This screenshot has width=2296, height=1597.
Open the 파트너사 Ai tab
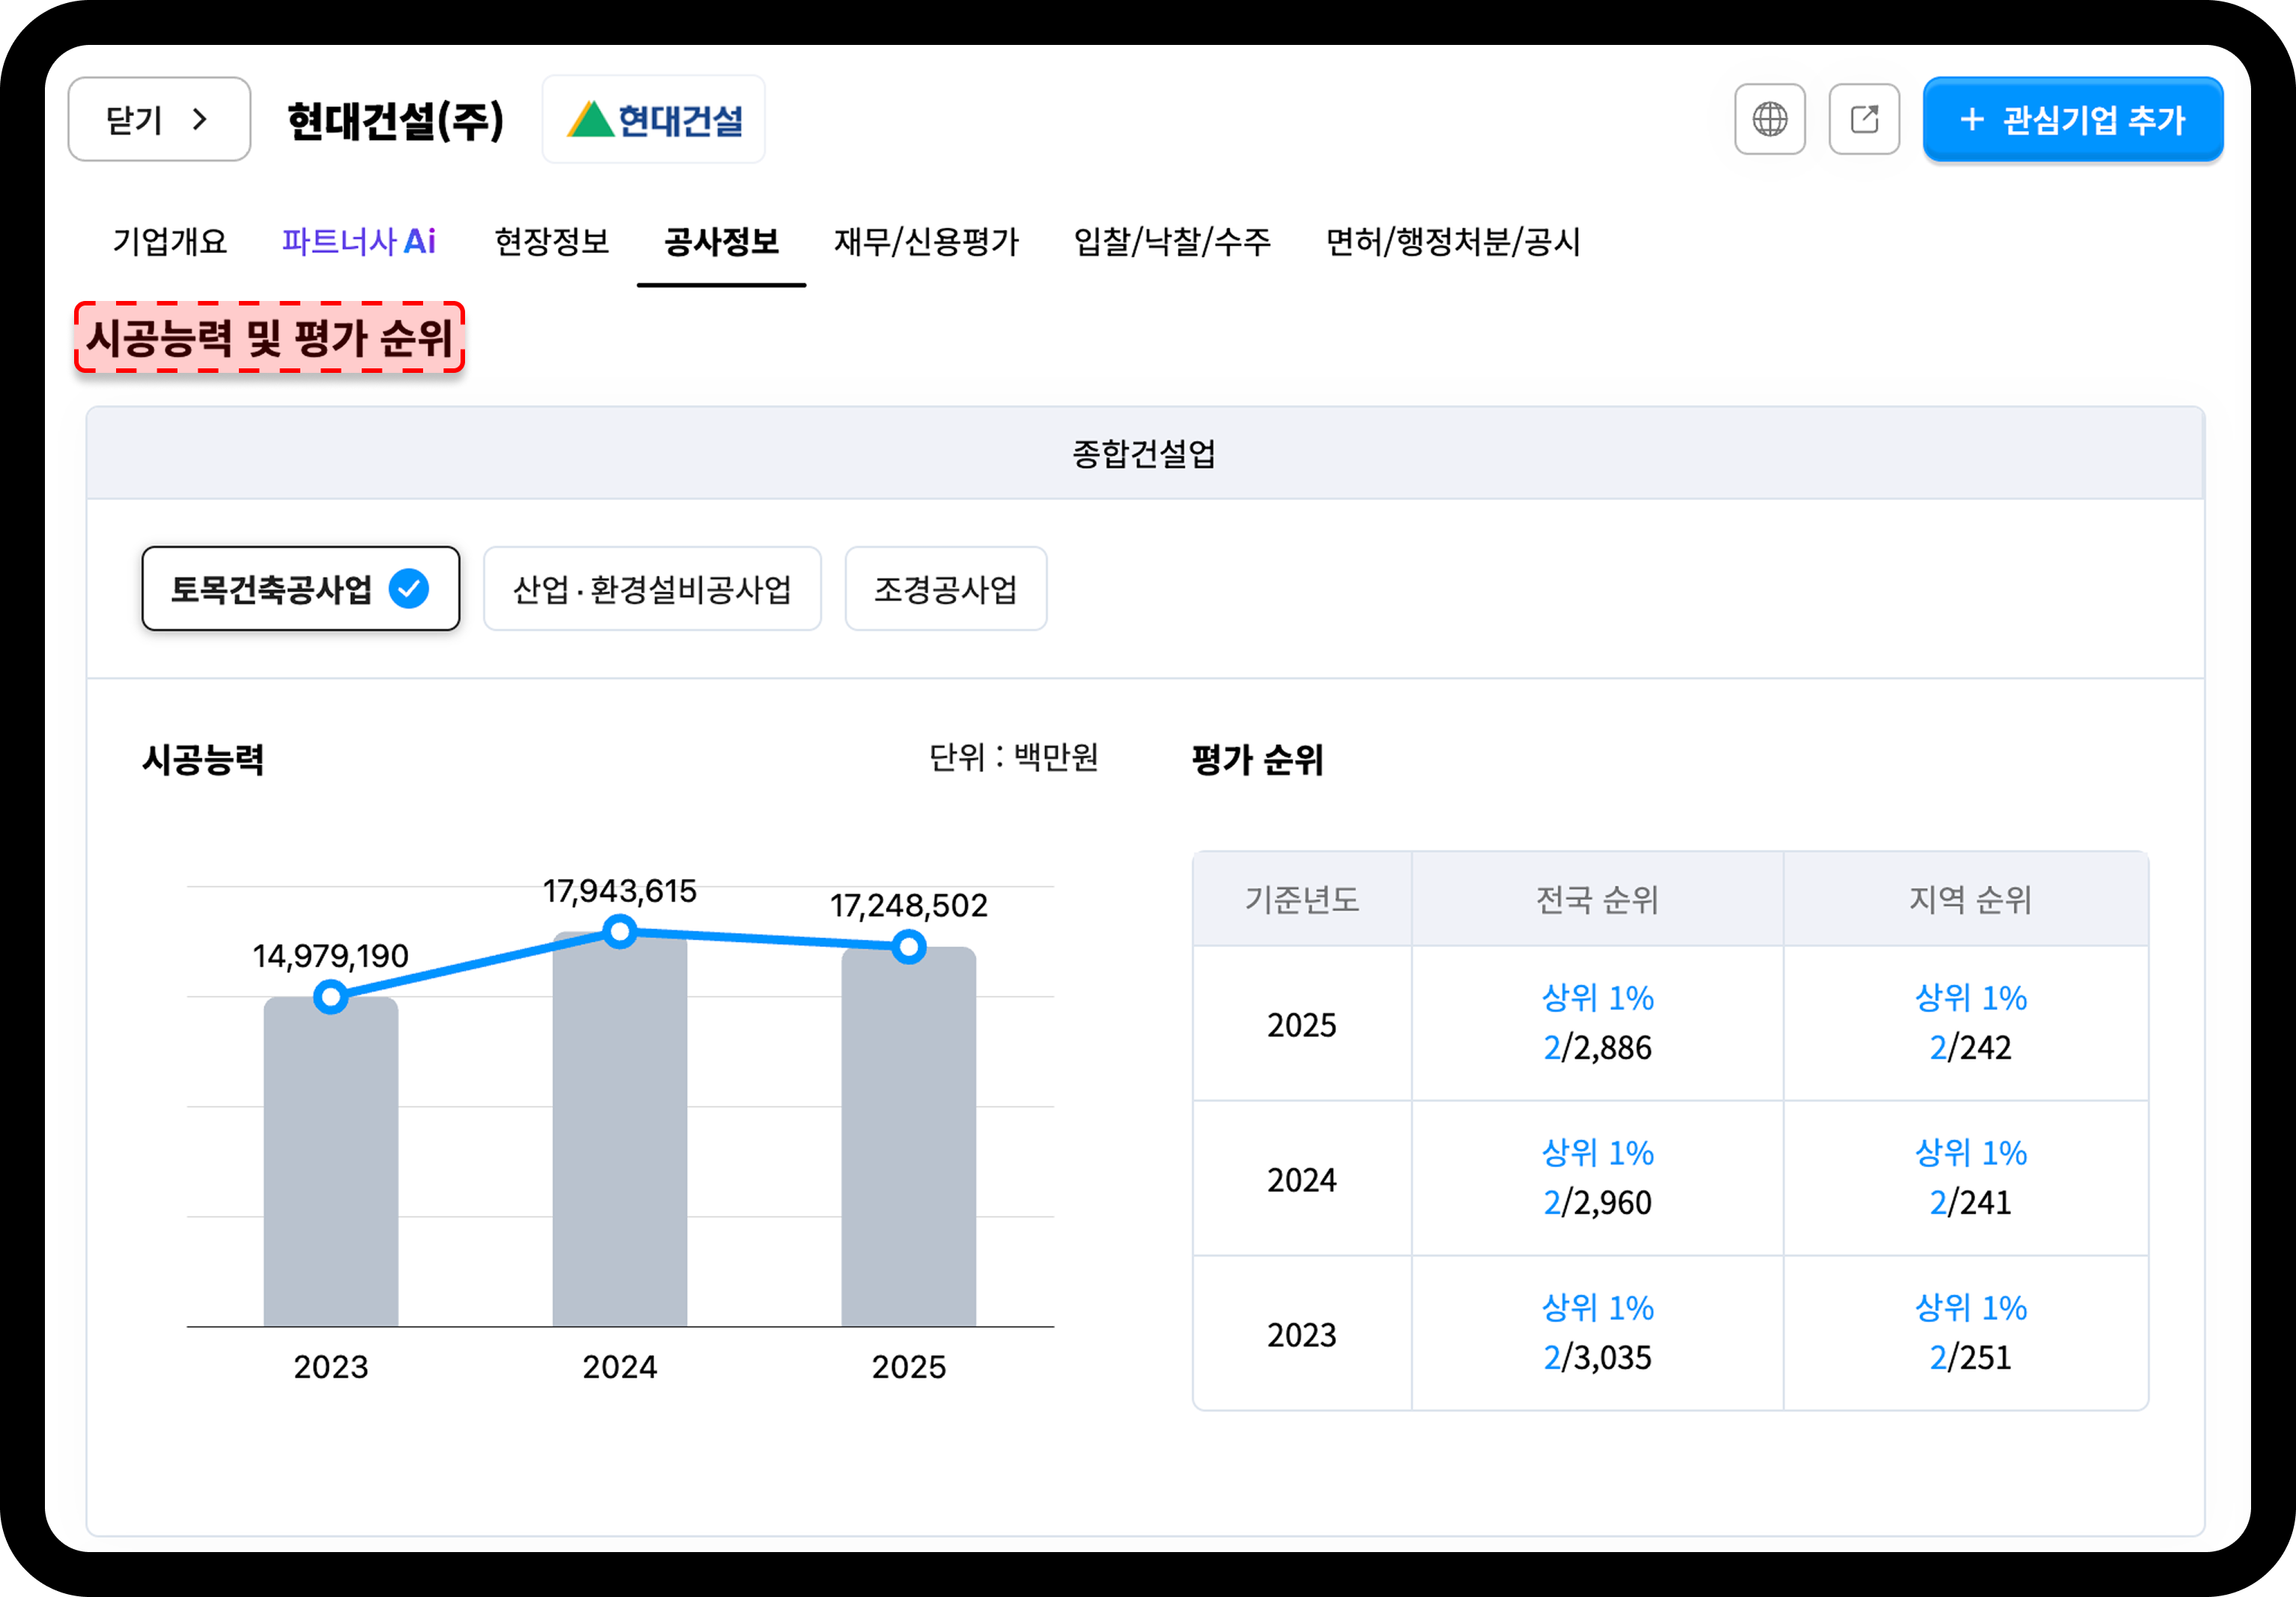pyautogui.click(x=359, y=241)
